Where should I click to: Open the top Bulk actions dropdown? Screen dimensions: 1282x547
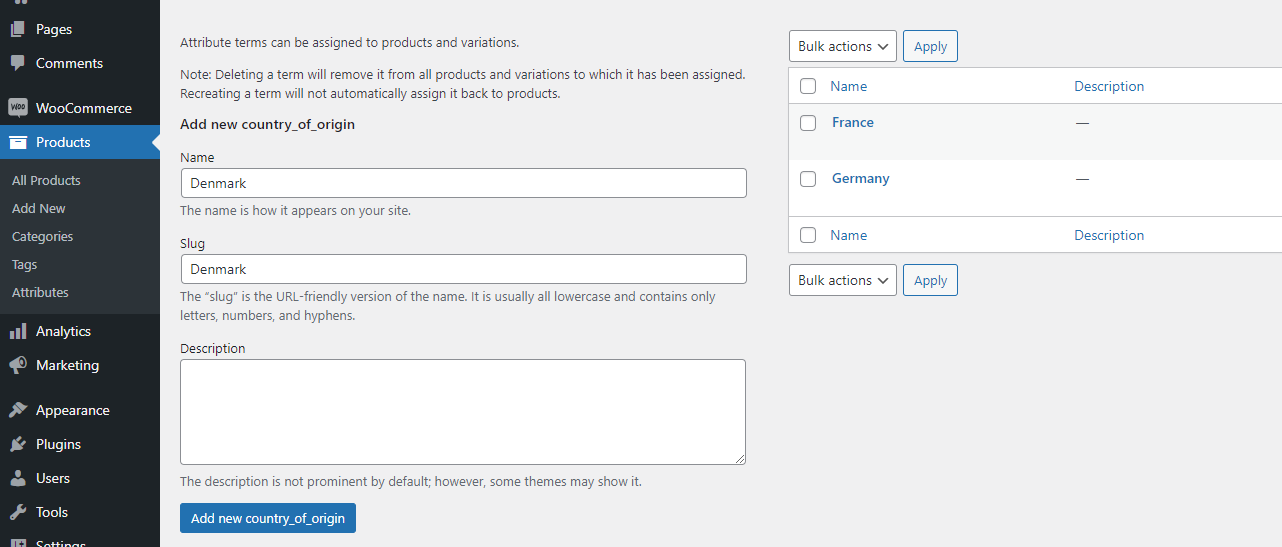(843, 46)
